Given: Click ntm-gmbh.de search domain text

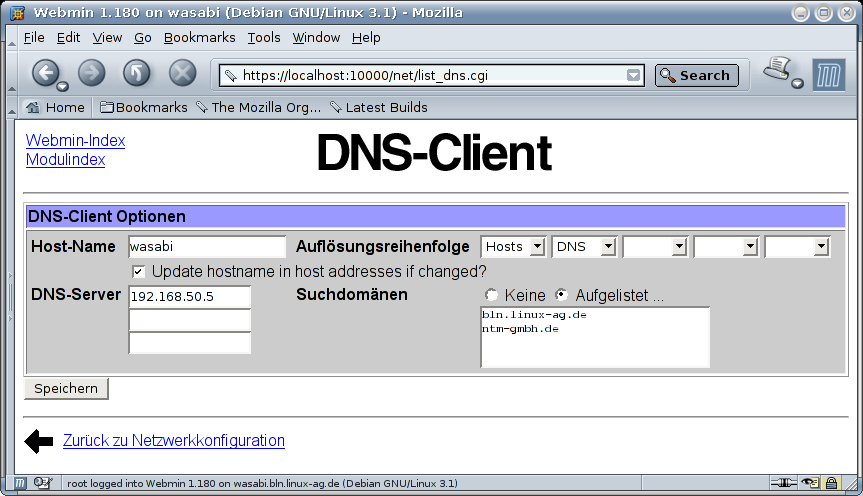Looking at the screenshot, I should click(x=520, y=329).
